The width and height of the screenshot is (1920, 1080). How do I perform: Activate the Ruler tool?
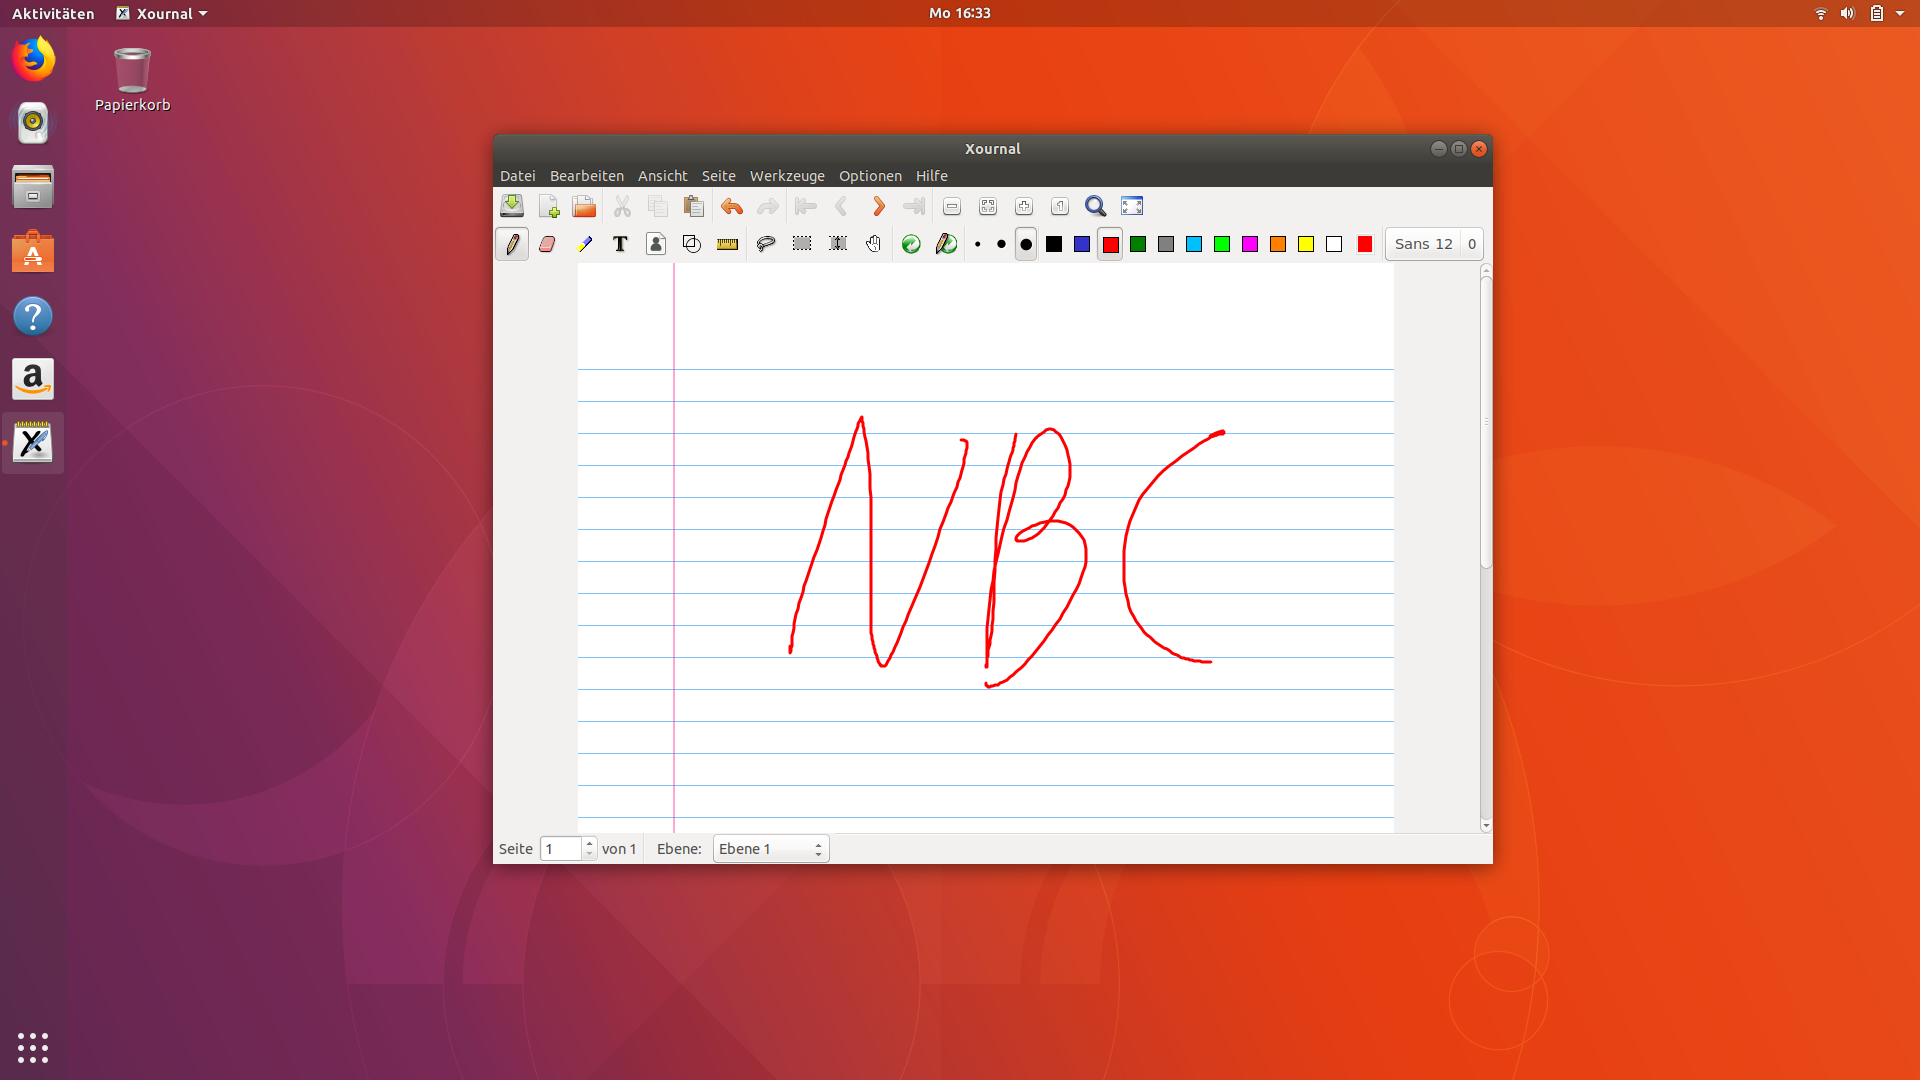727,244
